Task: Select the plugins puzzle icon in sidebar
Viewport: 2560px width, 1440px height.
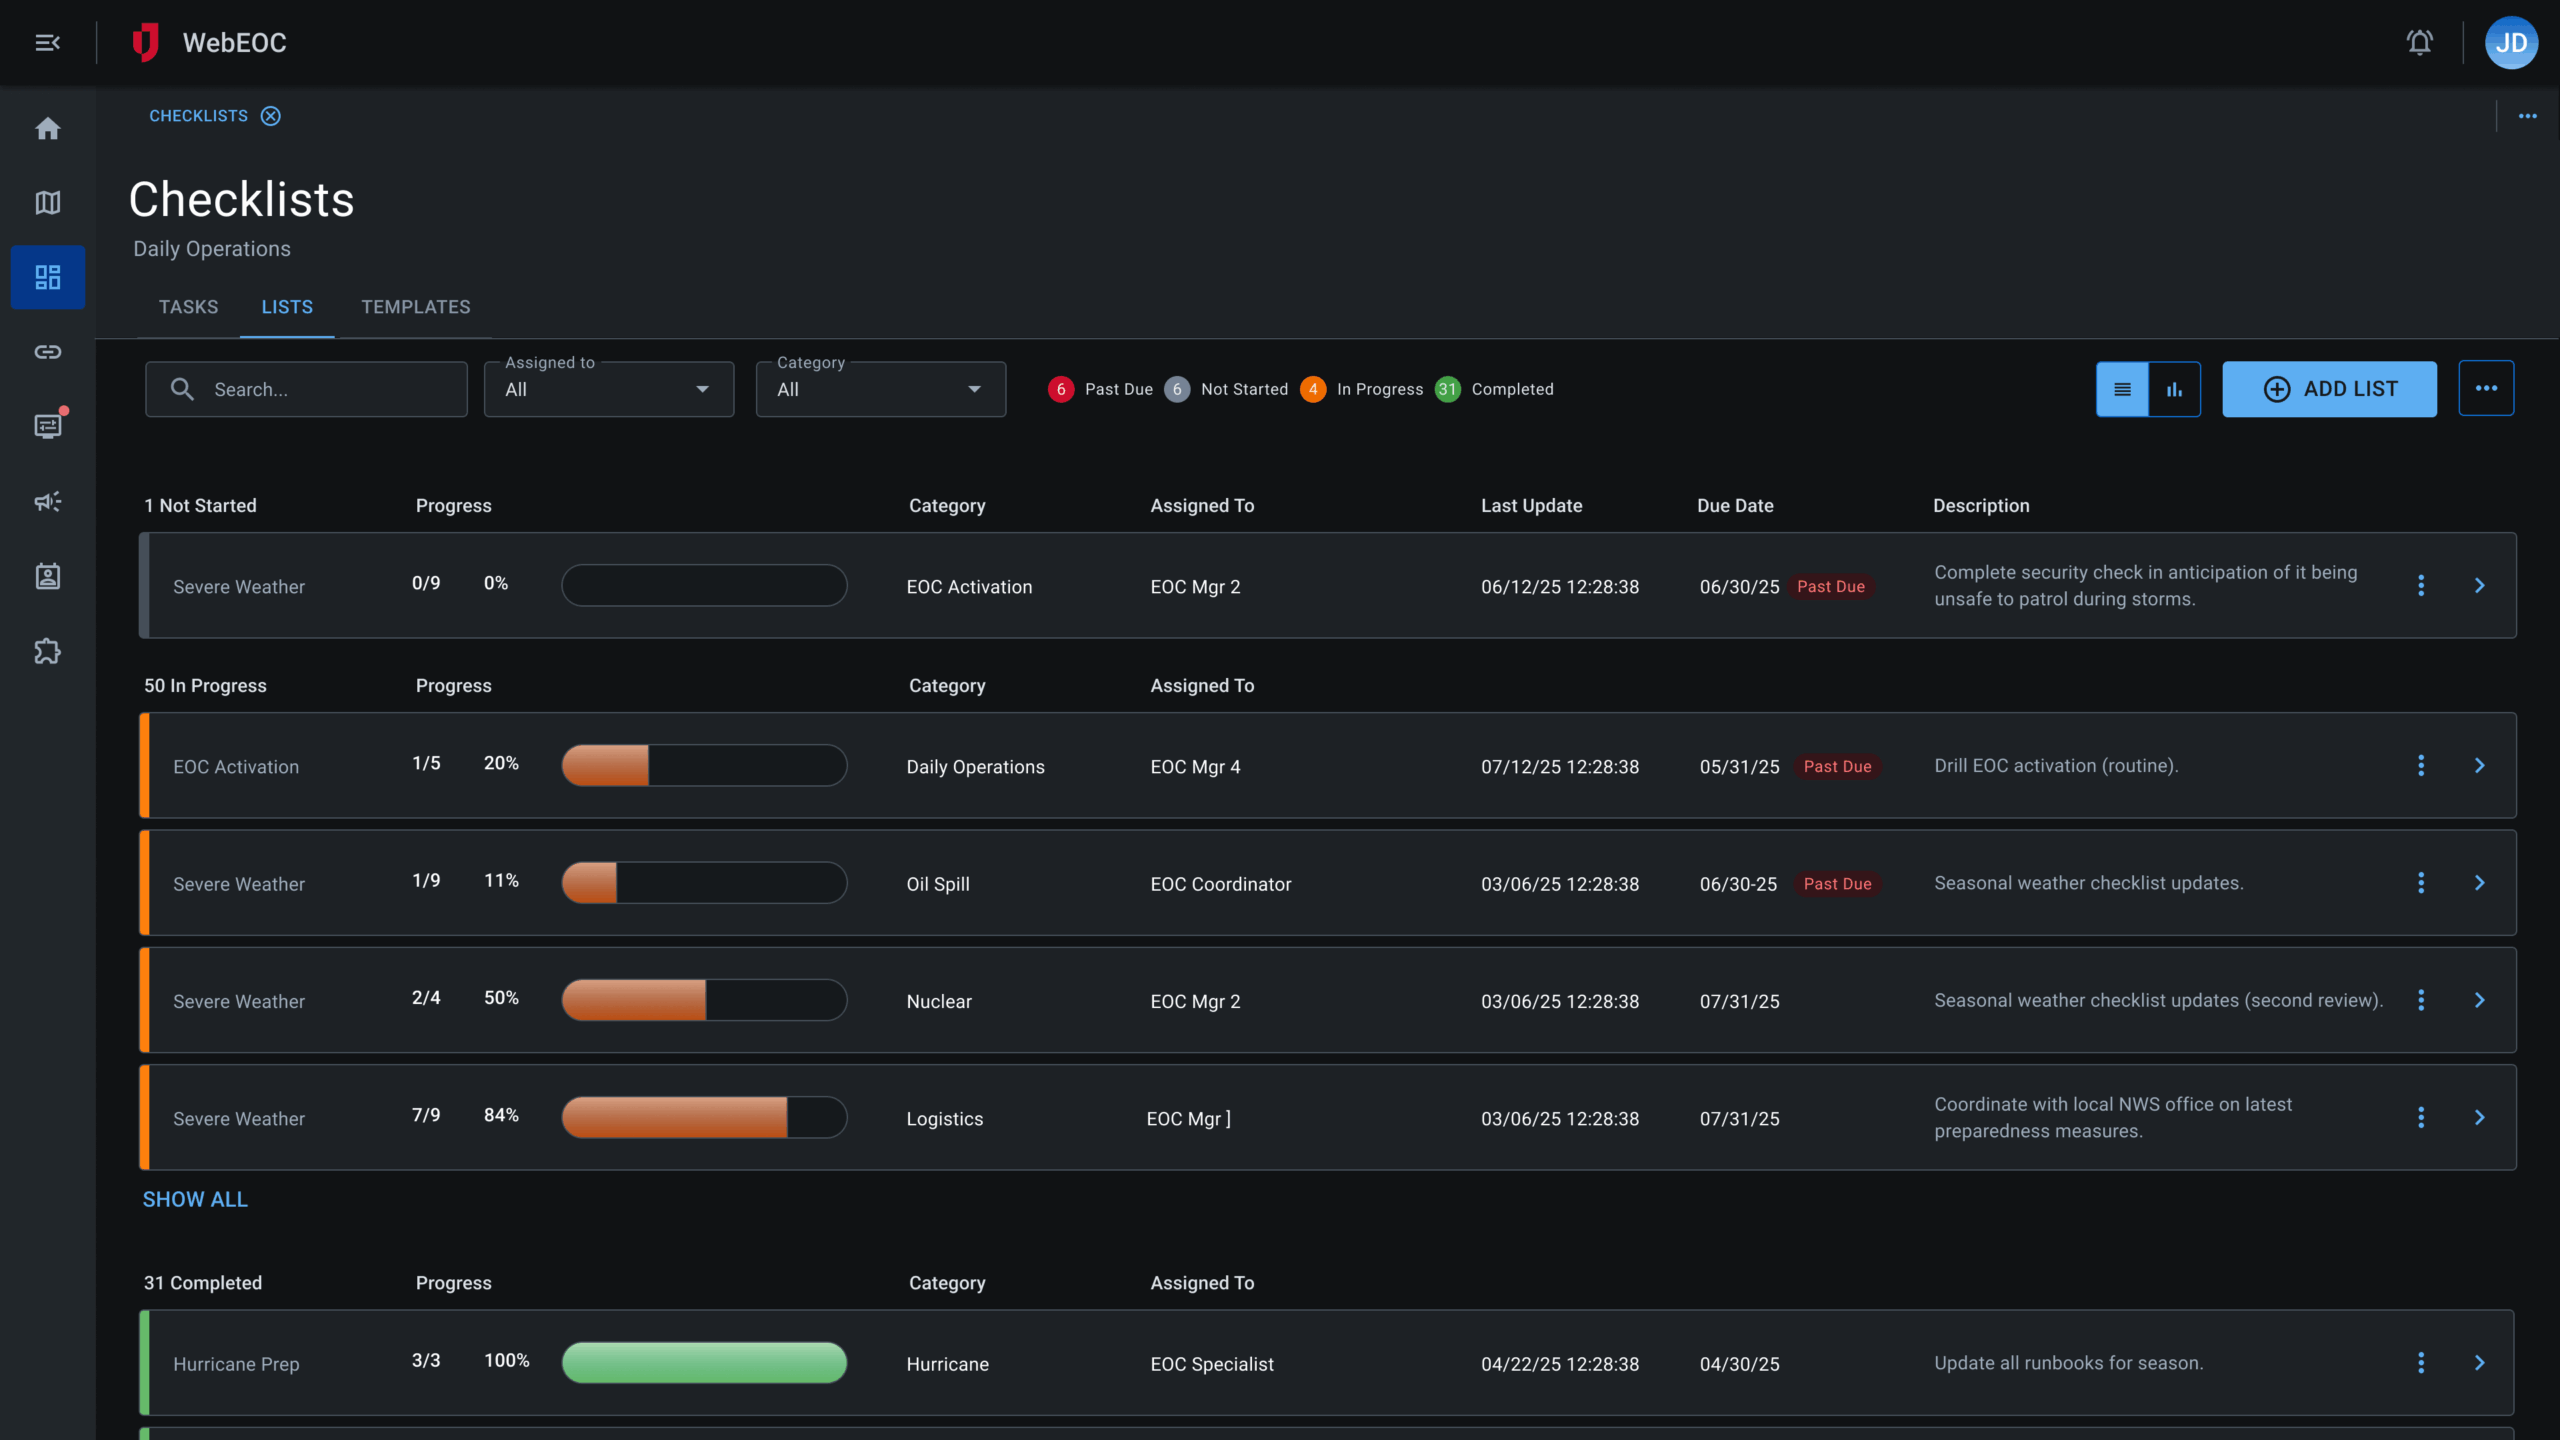Action: [x=47, y=650]
